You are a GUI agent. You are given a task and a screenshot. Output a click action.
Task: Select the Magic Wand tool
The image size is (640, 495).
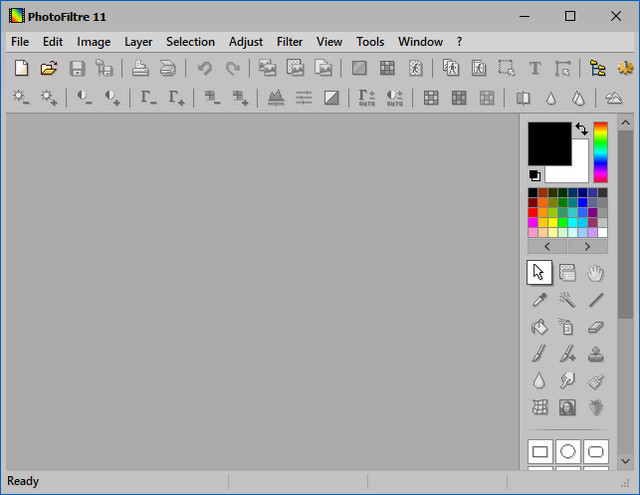point(567,299)
